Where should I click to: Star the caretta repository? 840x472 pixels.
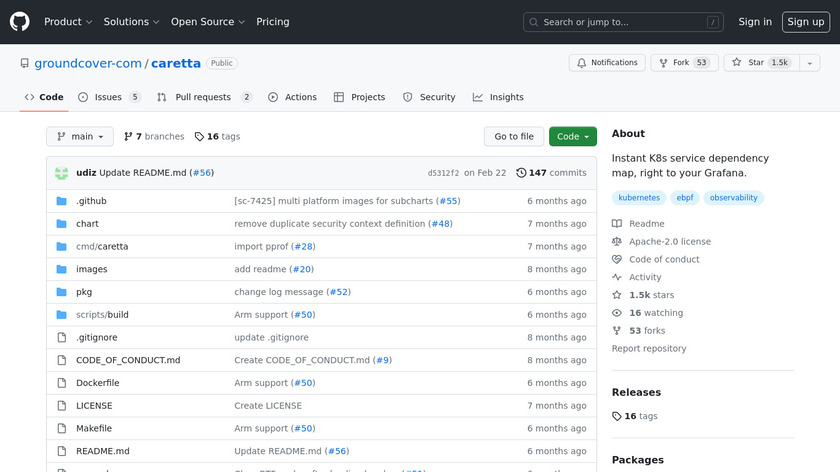[760, 63]
